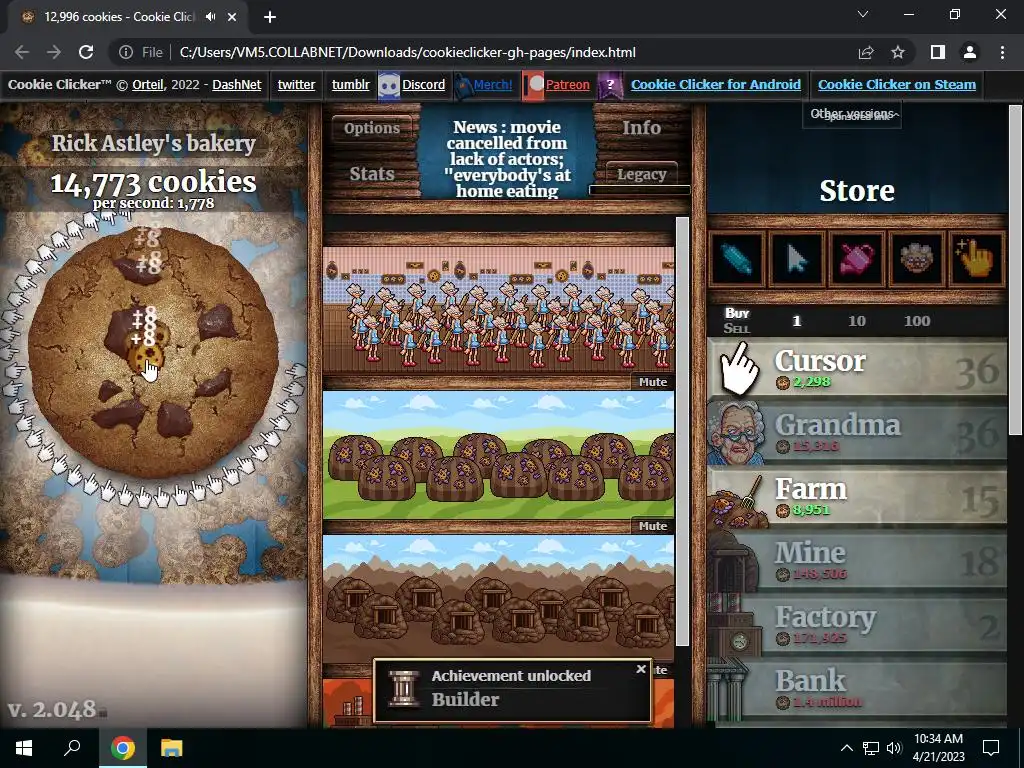Open the volume control in tray
This screenshot has width=1024, height=768.
click(894, 748)
